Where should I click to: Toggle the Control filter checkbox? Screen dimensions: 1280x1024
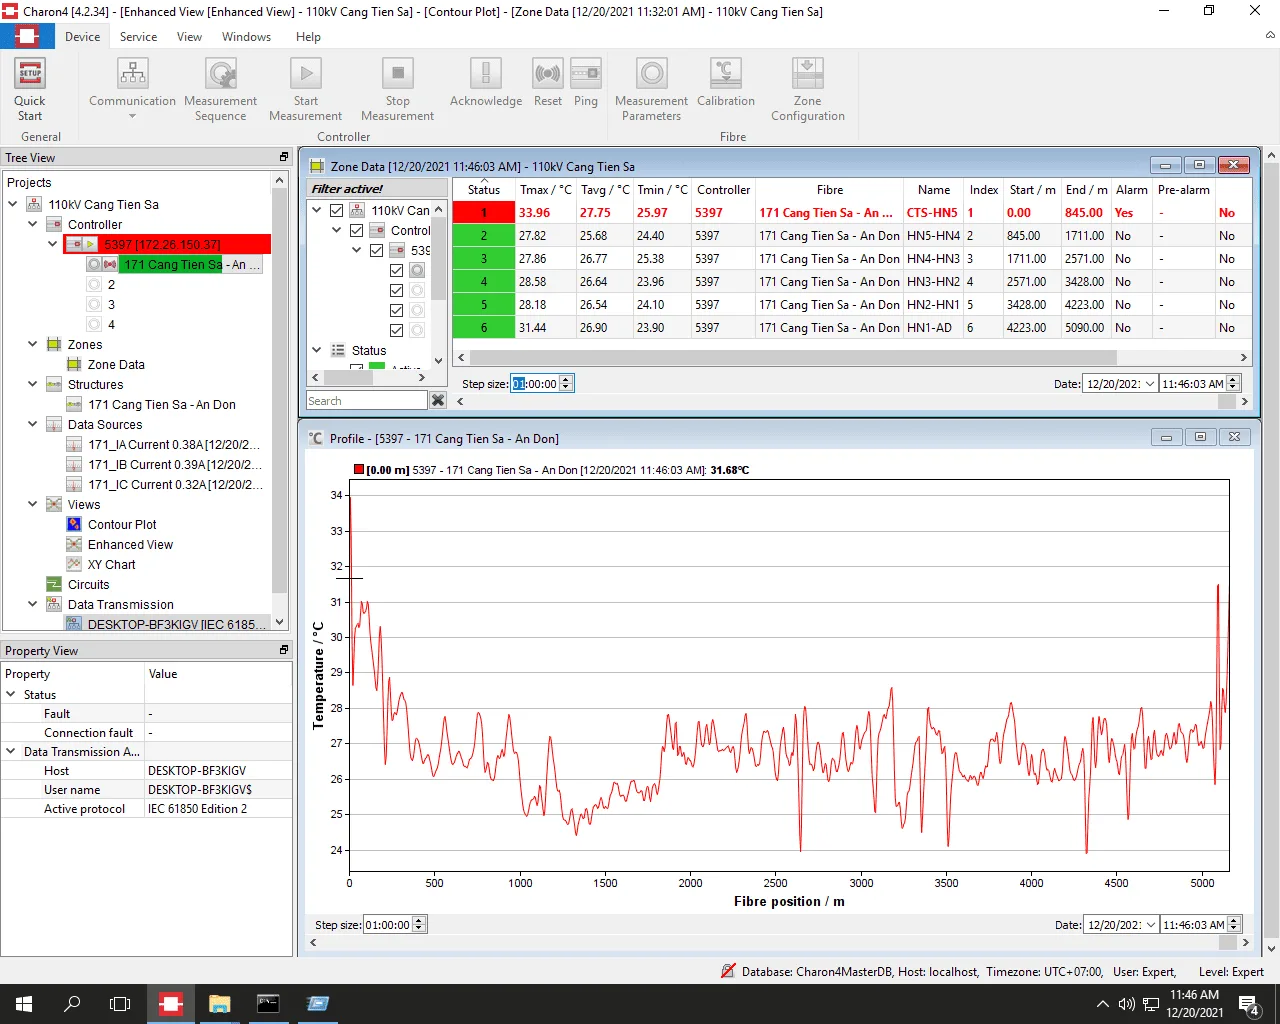tap(357, 230)
